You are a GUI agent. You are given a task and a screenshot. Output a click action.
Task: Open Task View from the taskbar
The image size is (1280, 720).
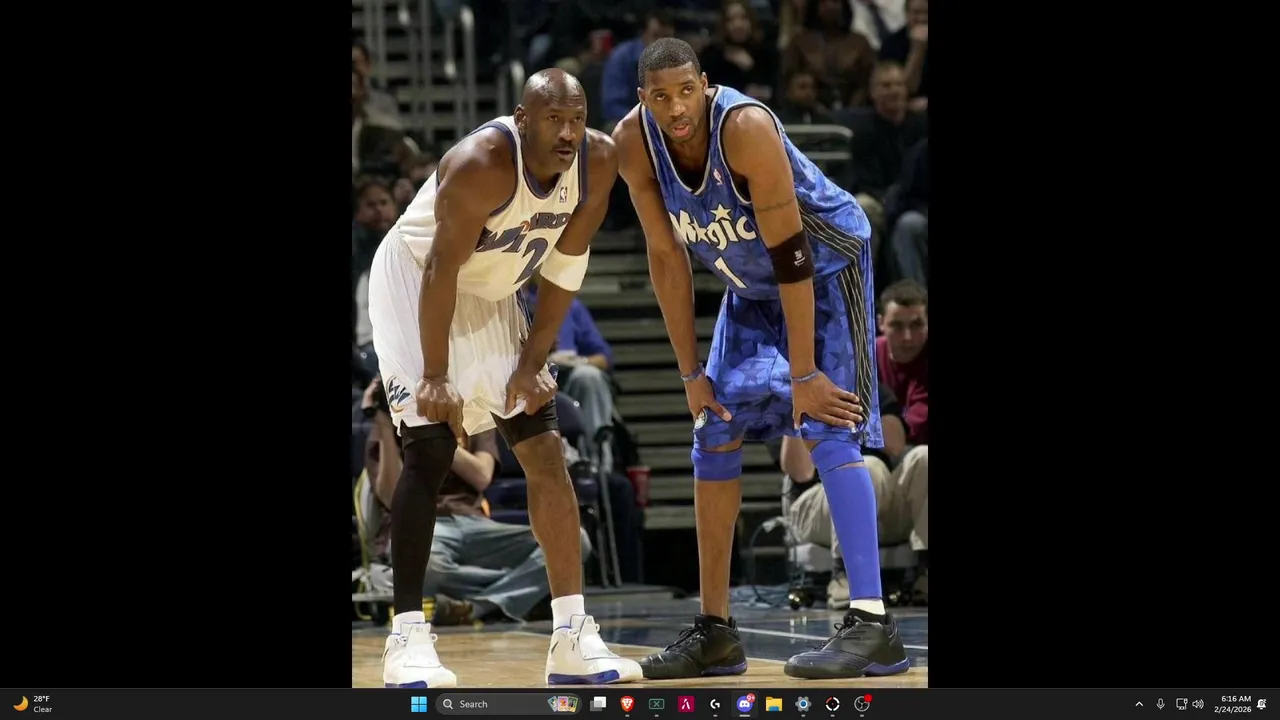pos(598,704)
